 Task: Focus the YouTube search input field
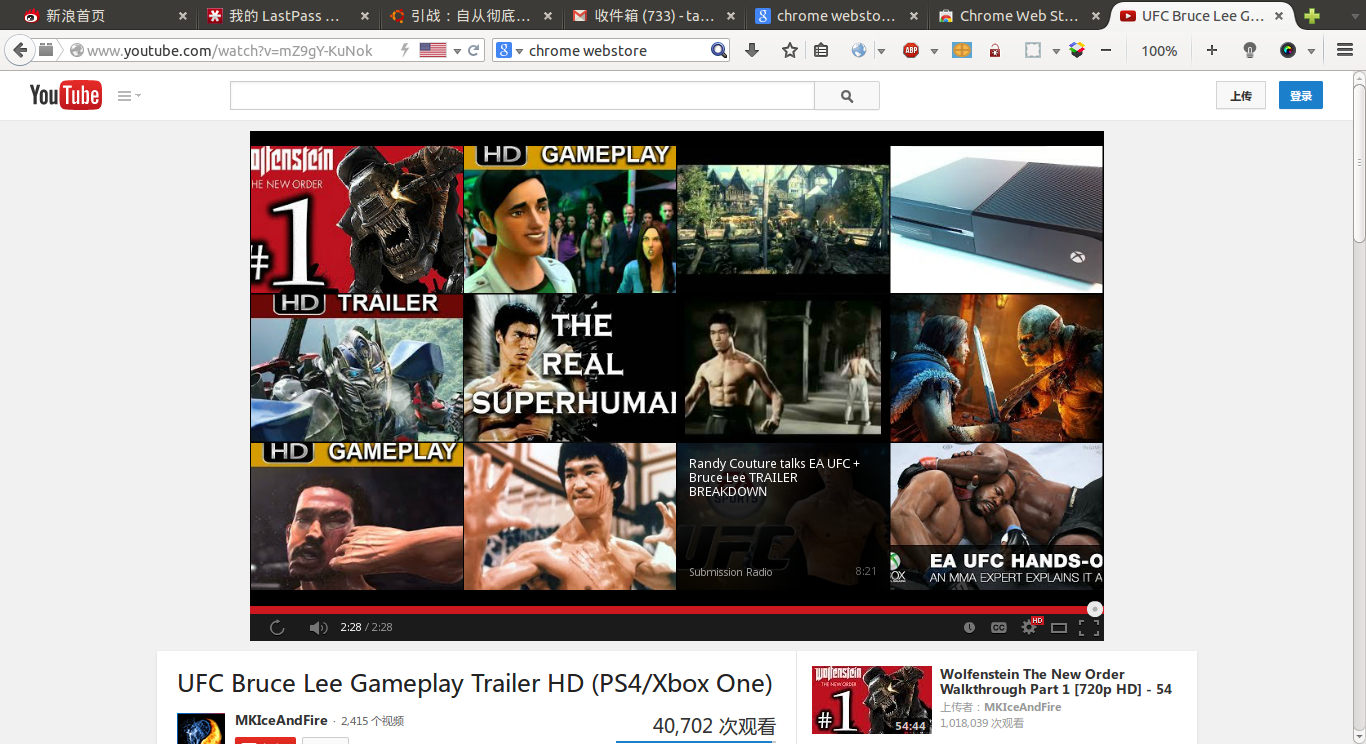click(522, 96)
